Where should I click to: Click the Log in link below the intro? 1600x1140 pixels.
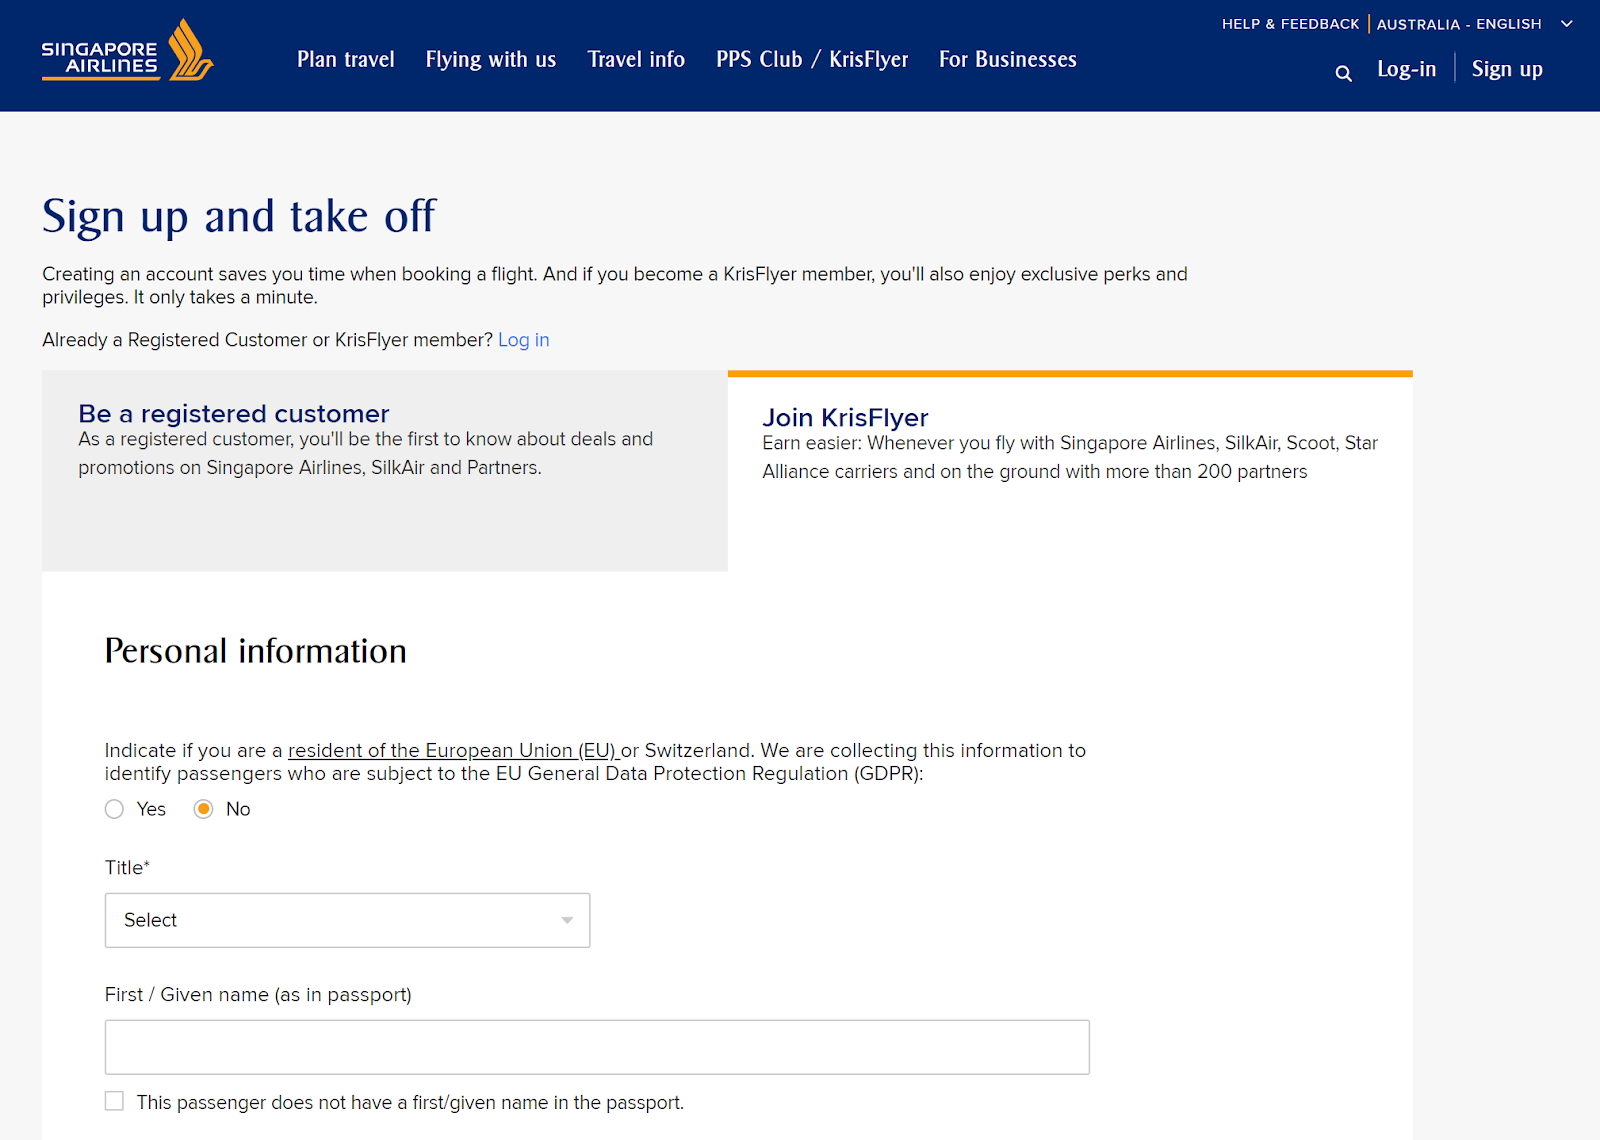click(x=523, y=340)
